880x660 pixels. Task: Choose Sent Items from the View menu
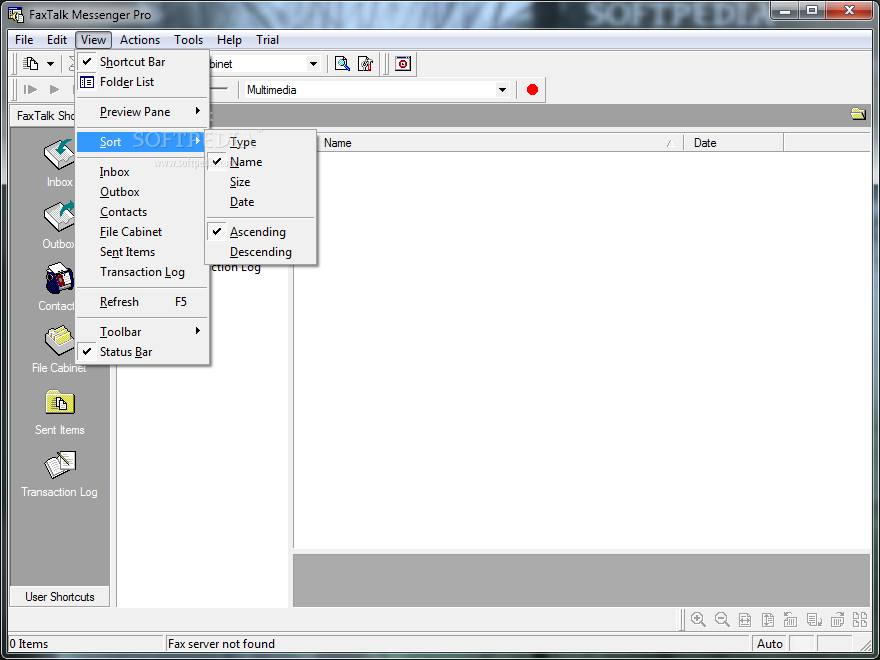pos(143,252)
